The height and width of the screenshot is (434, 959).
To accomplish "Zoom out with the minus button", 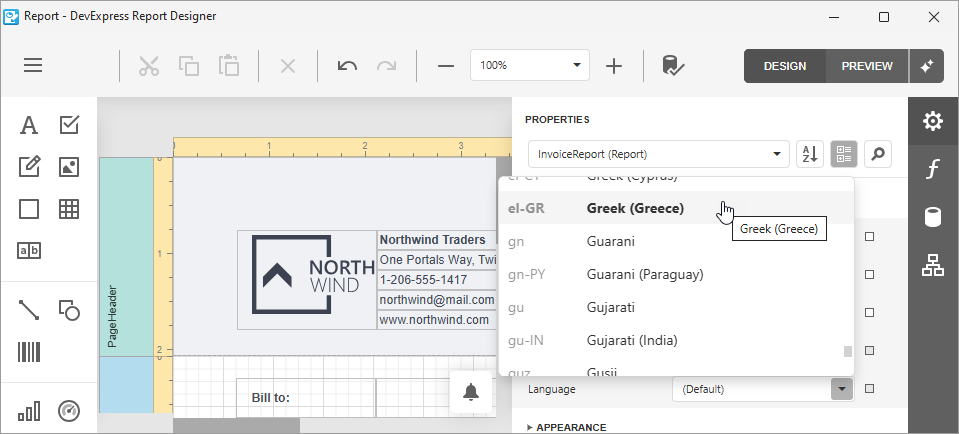I will (446, 65).
